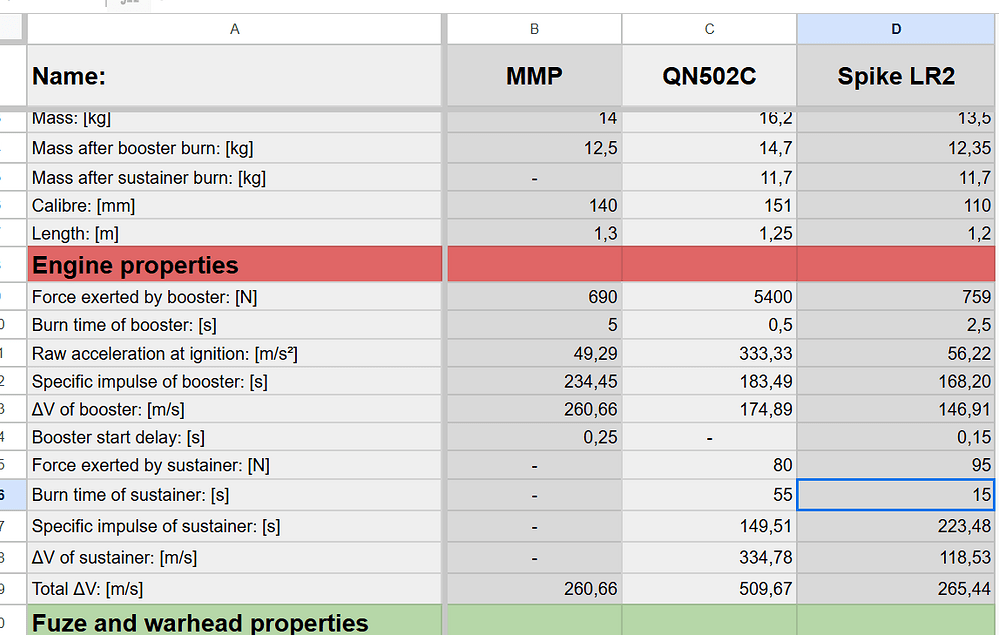Select the QN502C header cell
999x635 pixels.
point(709,76)
